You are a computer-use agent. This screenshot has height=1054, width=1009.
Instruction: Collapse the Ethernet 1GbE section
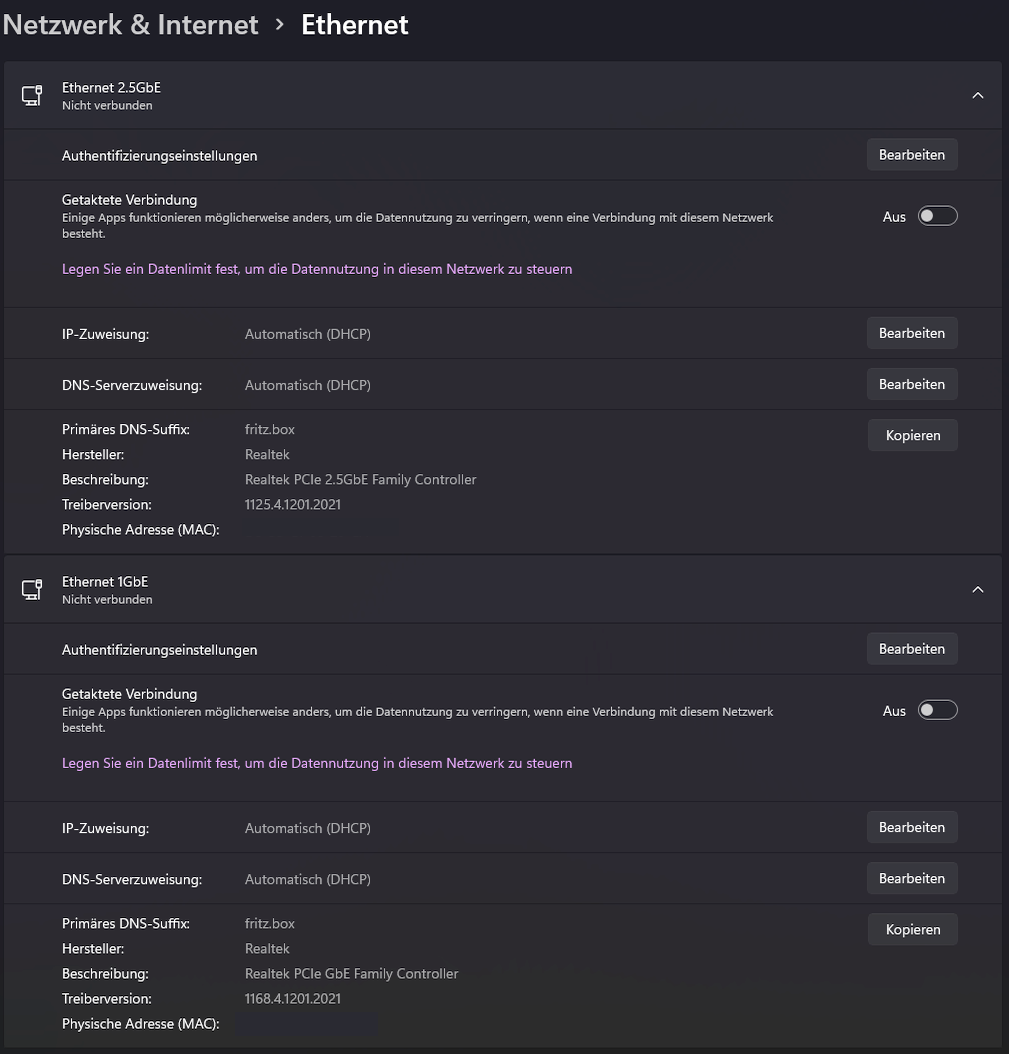pyautogui.click(x=978, y=590)
